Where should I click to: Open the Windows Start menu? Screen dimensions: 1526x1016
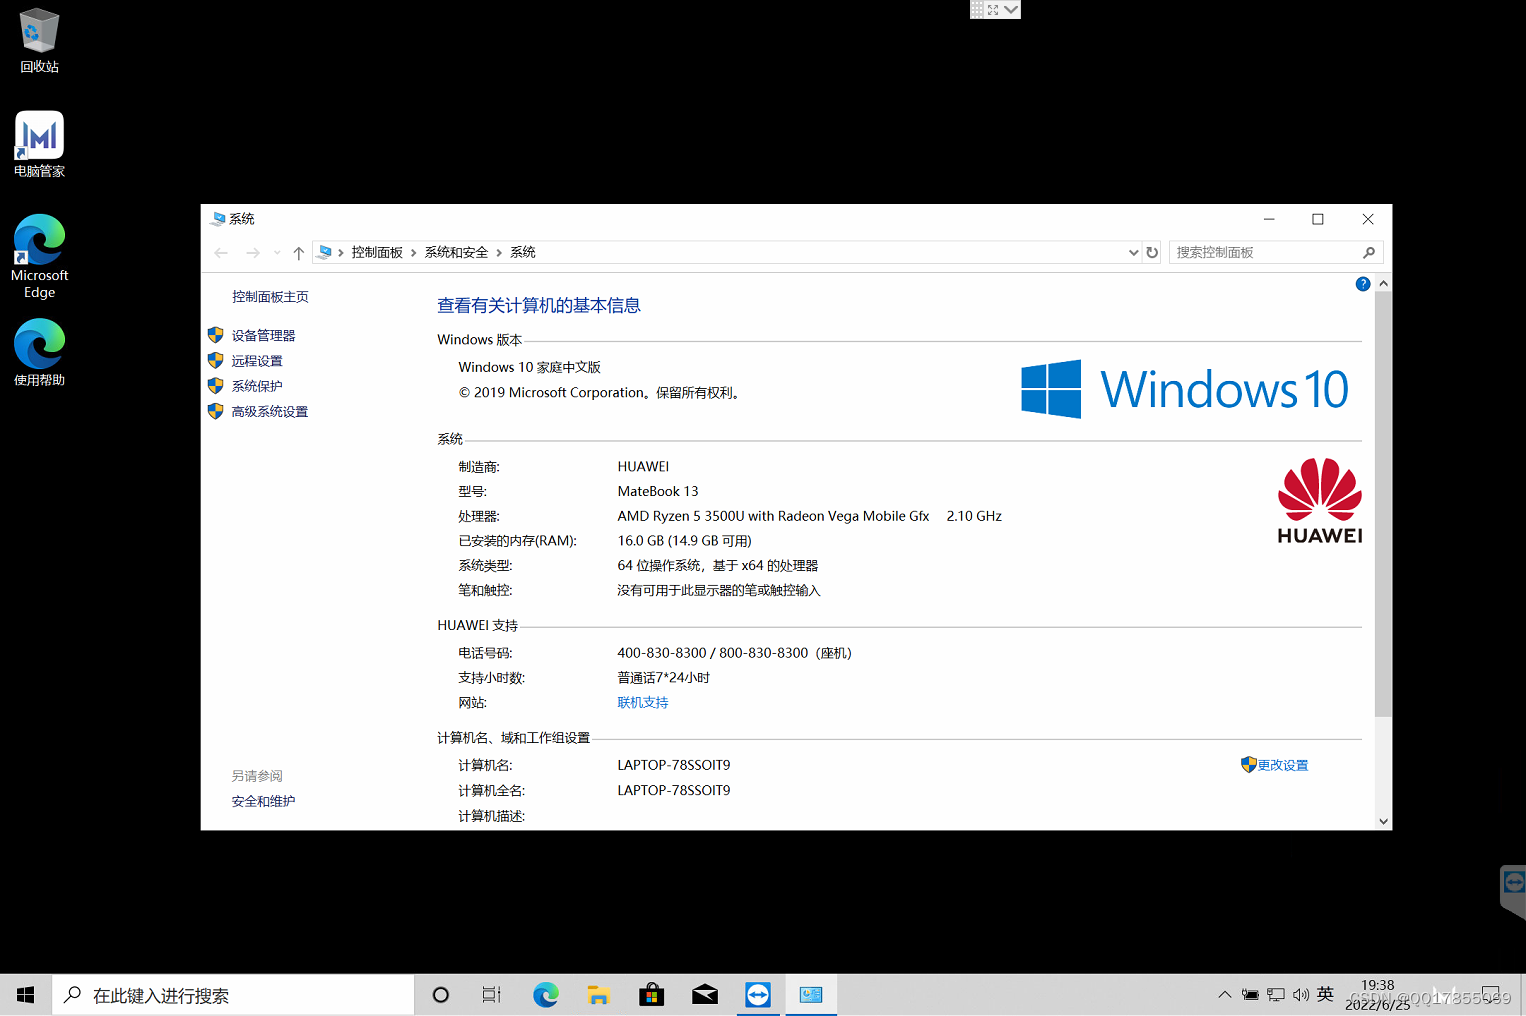pos(25,995)
